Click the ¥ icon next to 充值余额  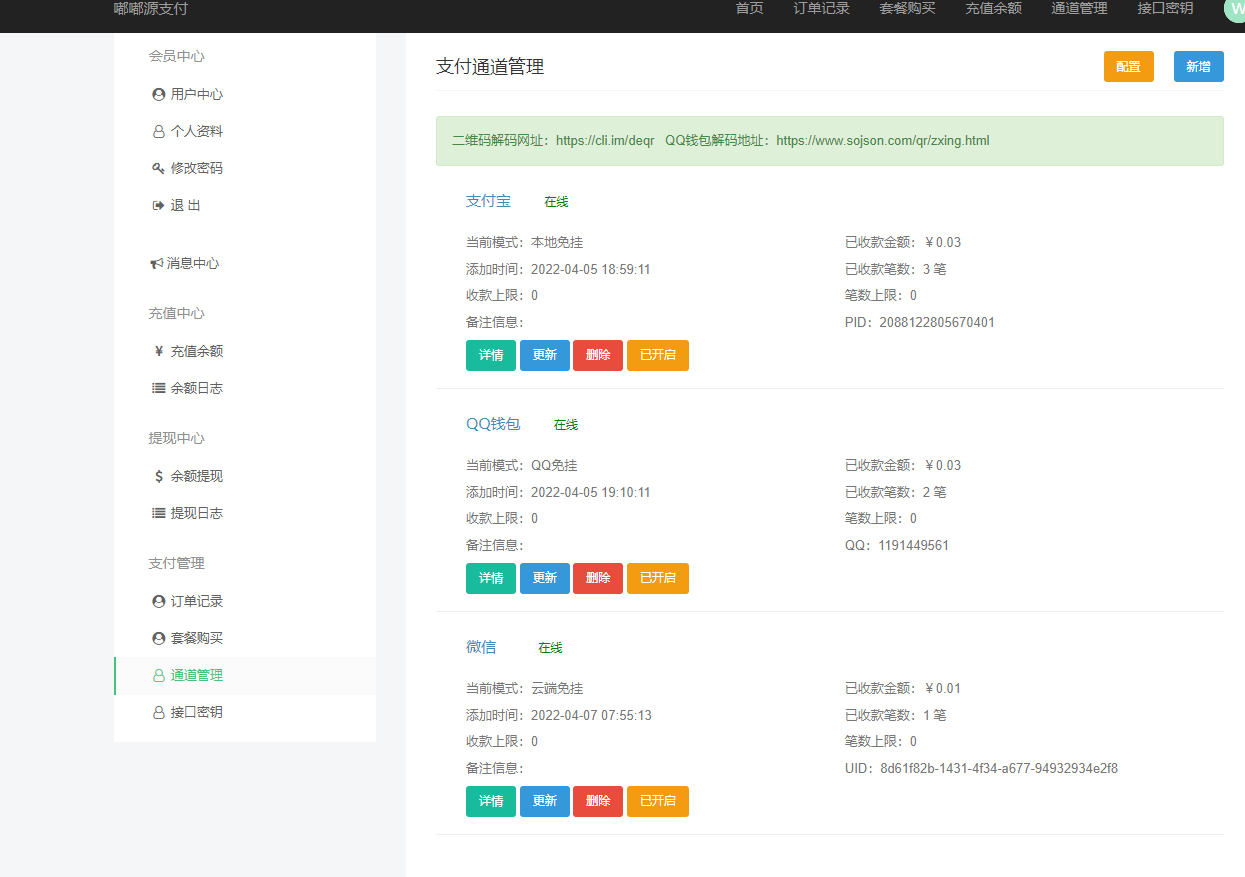[157, 350]
